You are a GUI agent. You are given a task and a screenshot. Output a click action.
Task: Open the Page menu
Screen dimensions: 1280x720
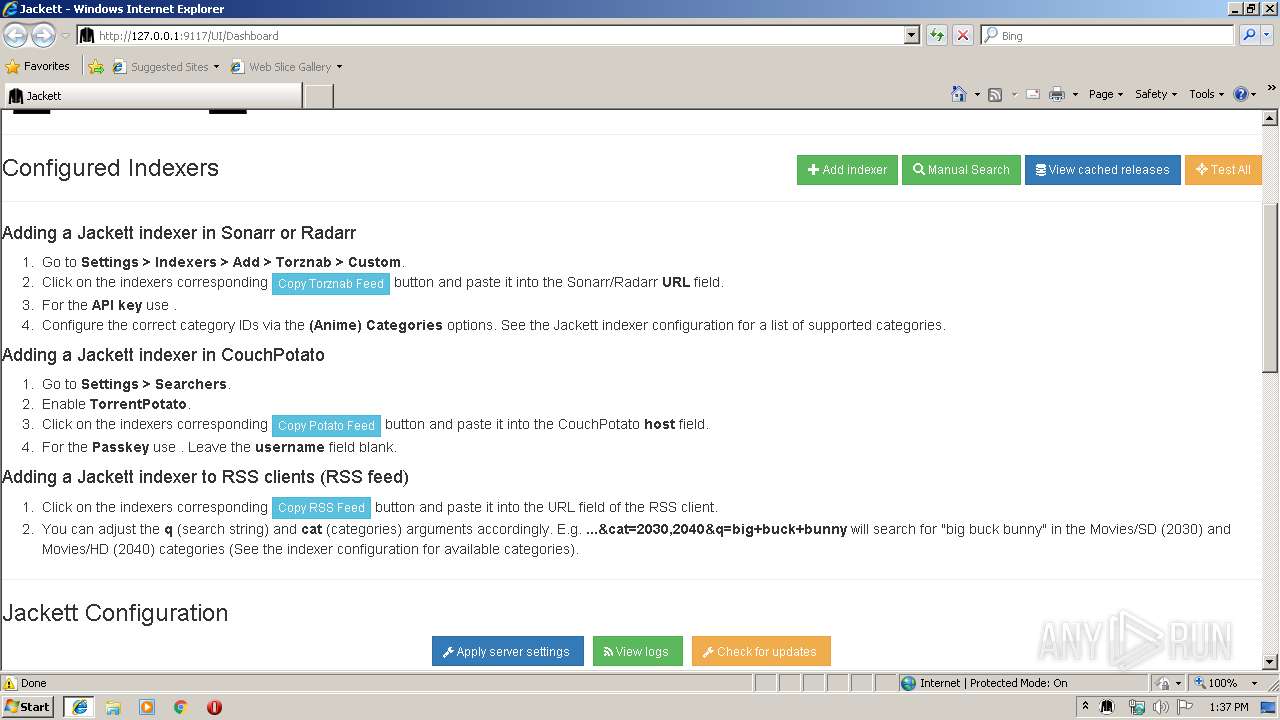click(1105, 94)
